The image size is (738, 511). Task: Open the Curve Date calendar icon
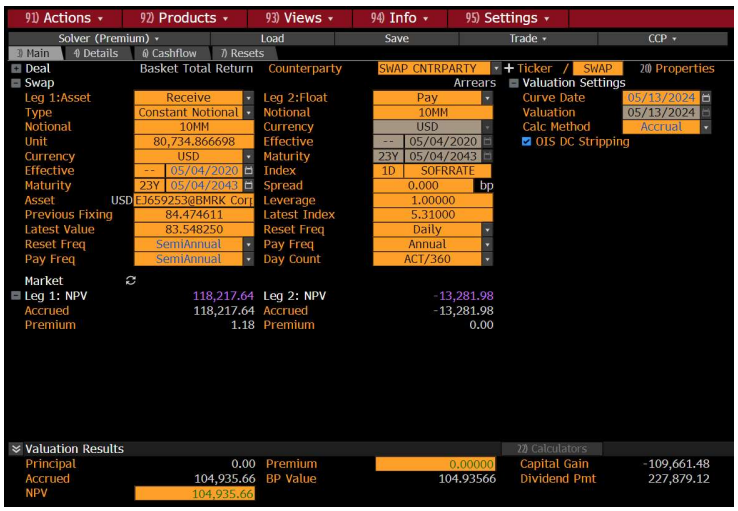[x=706, y=98]
